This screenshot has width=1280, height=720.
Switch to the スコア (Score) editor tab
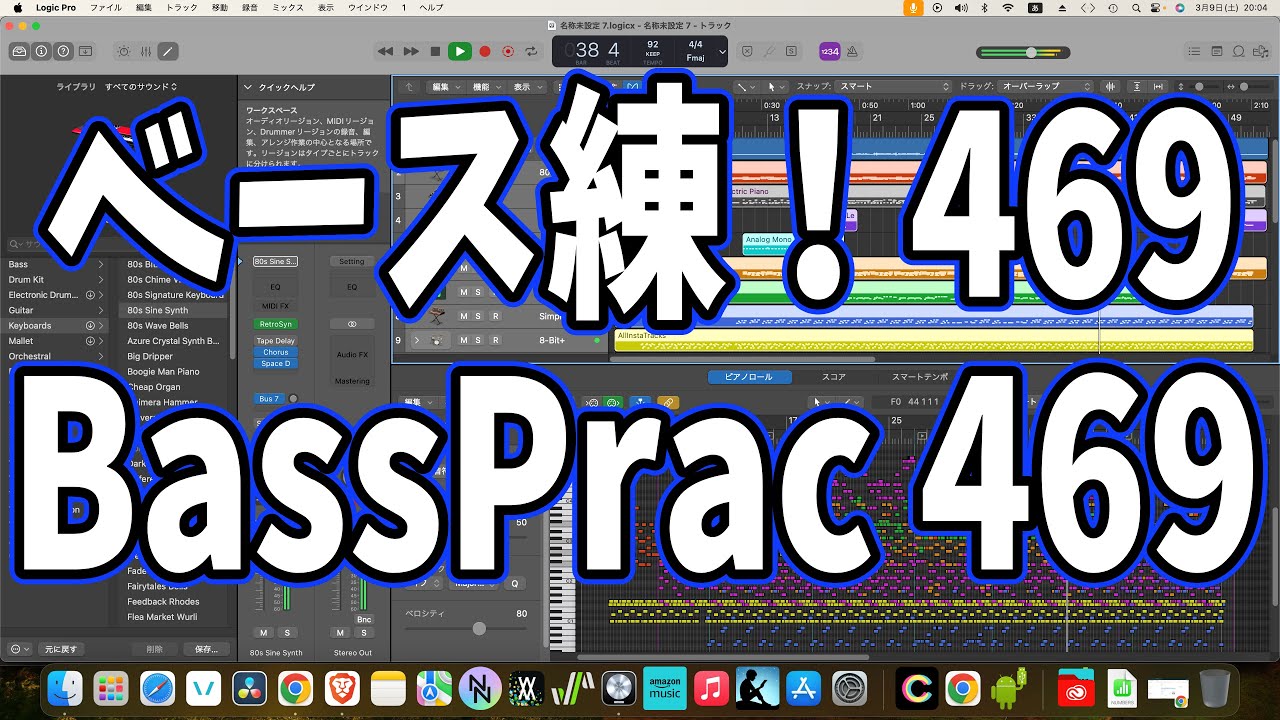click(834, 377)
